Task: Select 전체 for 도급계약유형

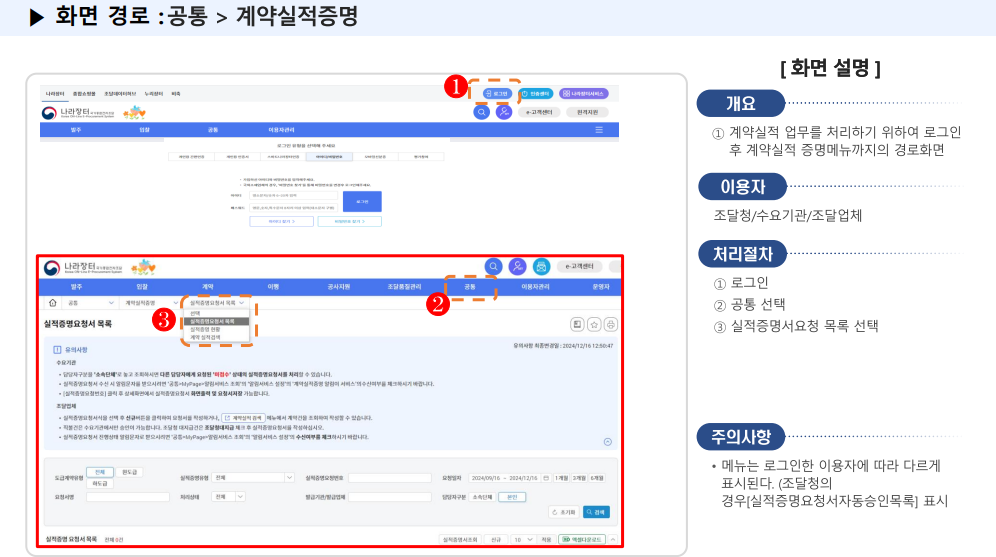Action: (x=100, y=473)
